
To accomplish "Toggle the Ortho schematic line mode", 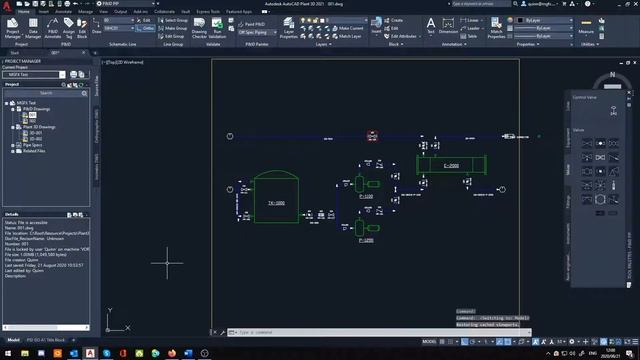I will coord(145,28).
